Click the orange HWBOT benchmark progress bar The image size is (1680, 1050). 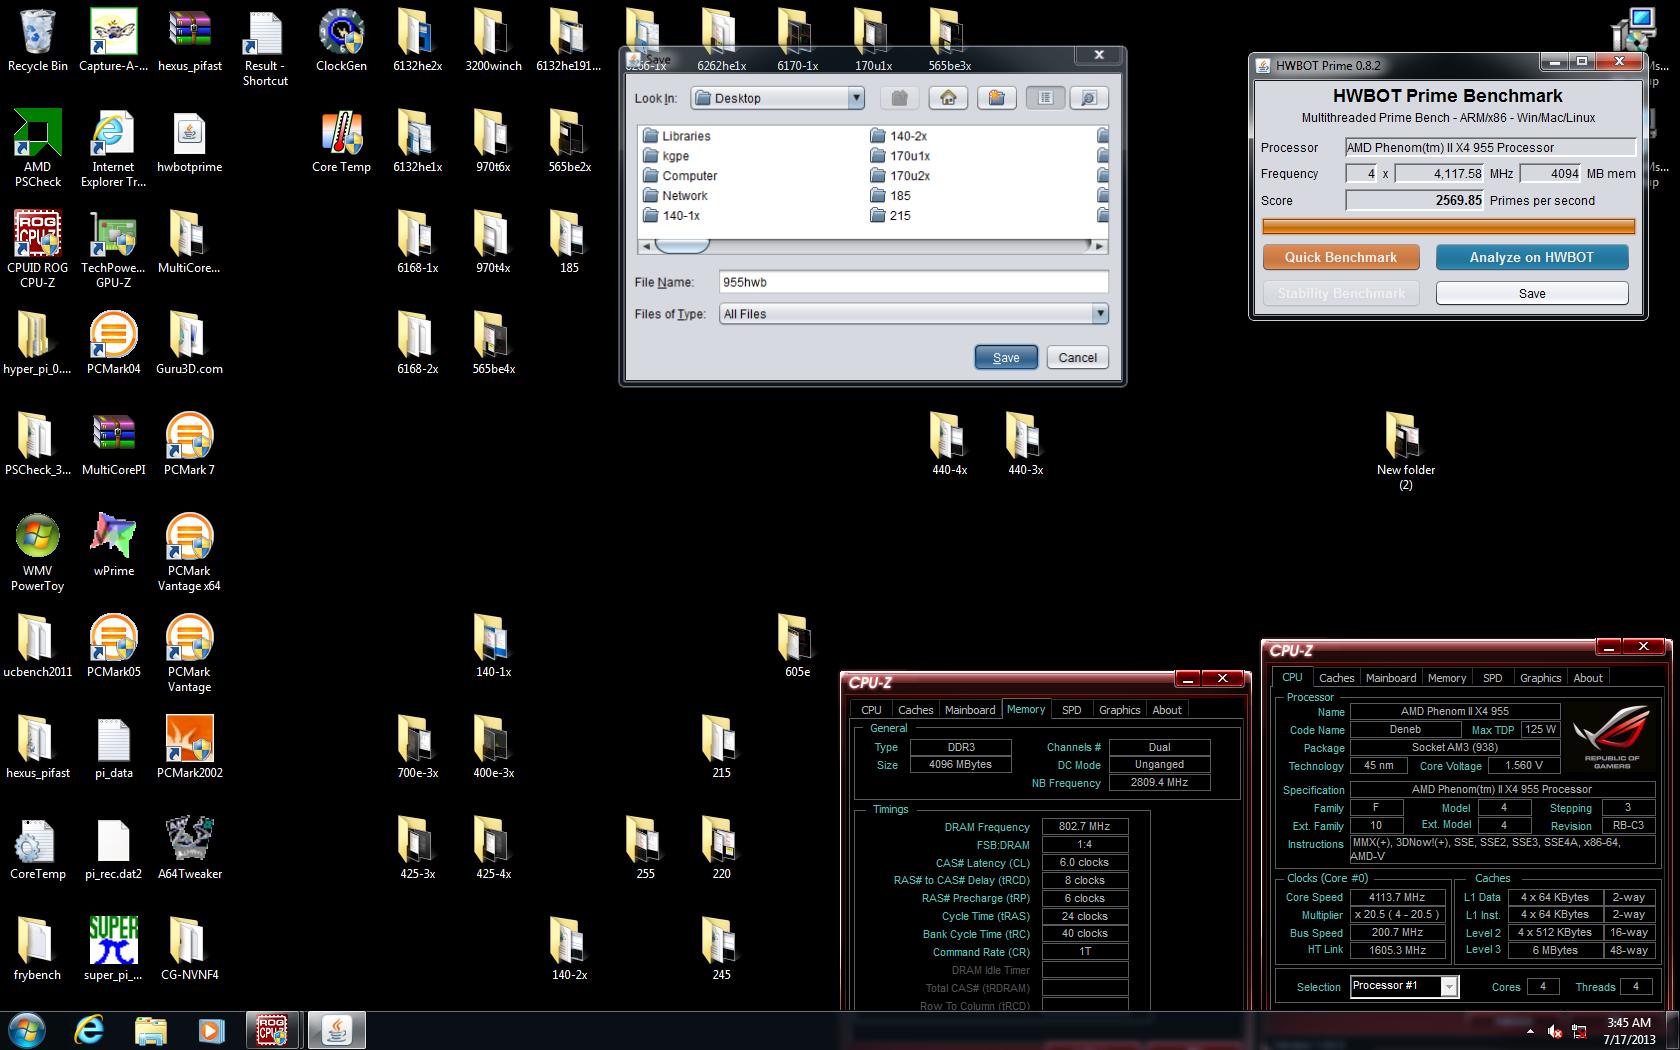(x=1448, y=227)
